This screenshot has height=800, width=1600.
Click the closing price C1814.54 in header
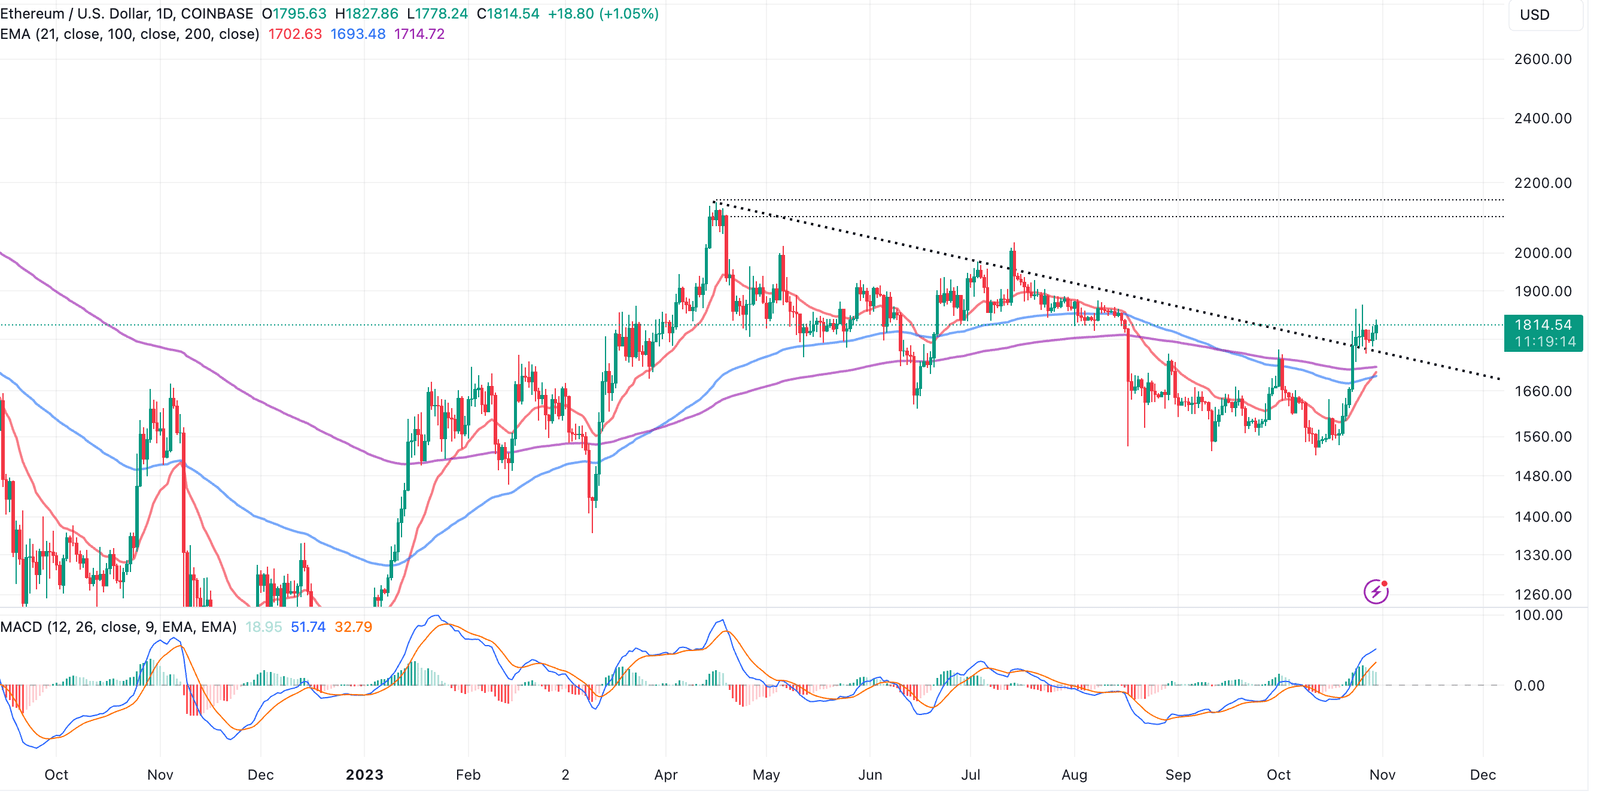click(x=508, y=14)
